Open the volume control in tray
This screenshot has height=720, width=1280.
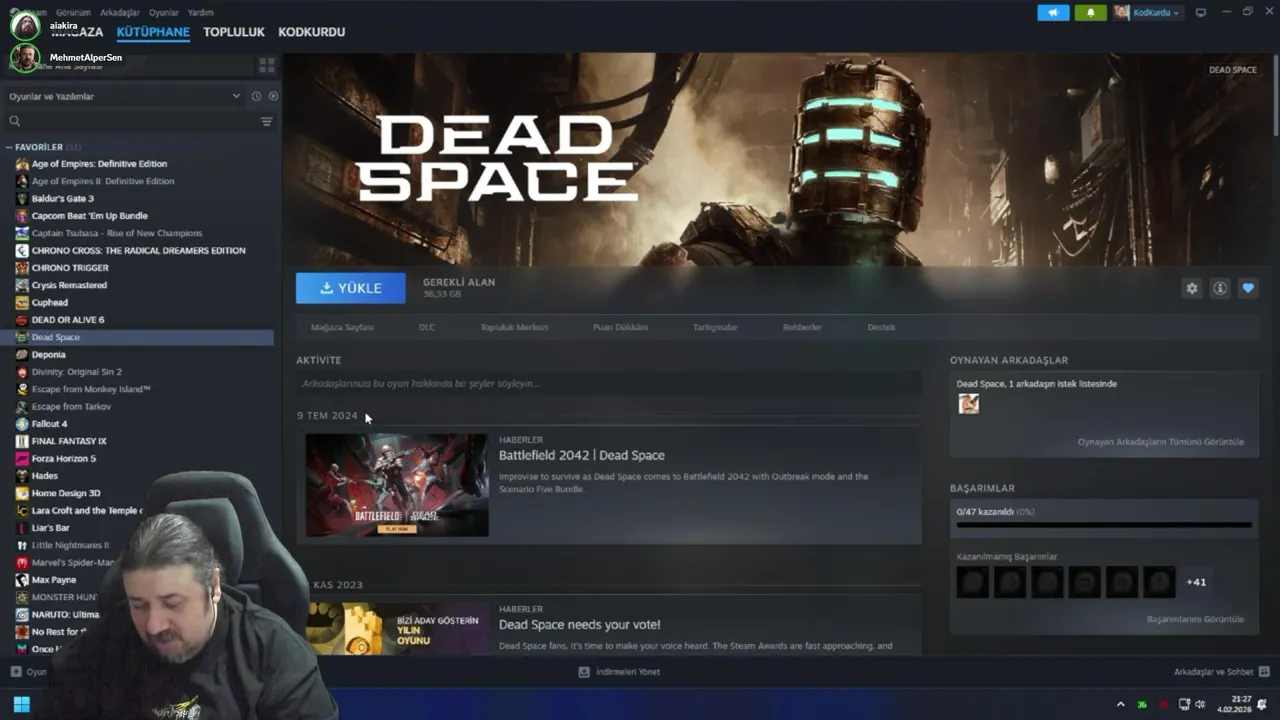click(x=1200, y=704)
